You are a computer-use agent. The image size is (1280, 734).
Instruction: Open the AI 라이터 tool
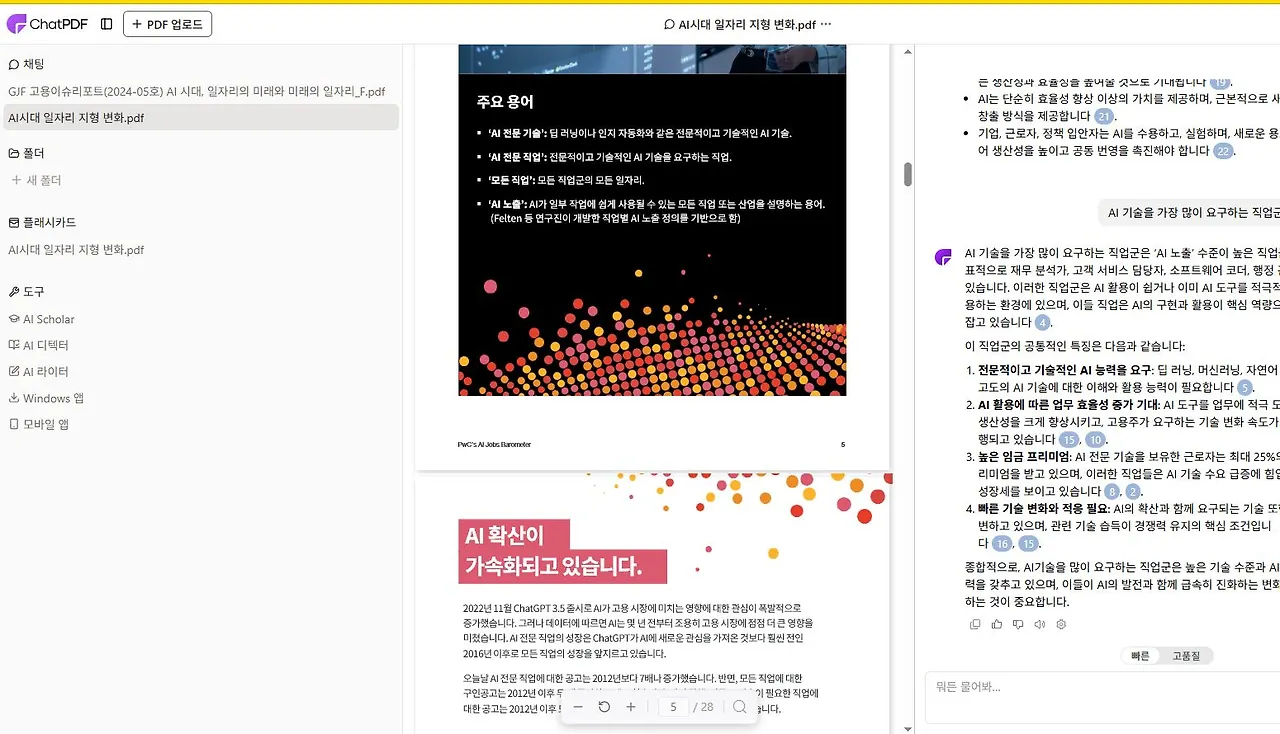point(39,371)
